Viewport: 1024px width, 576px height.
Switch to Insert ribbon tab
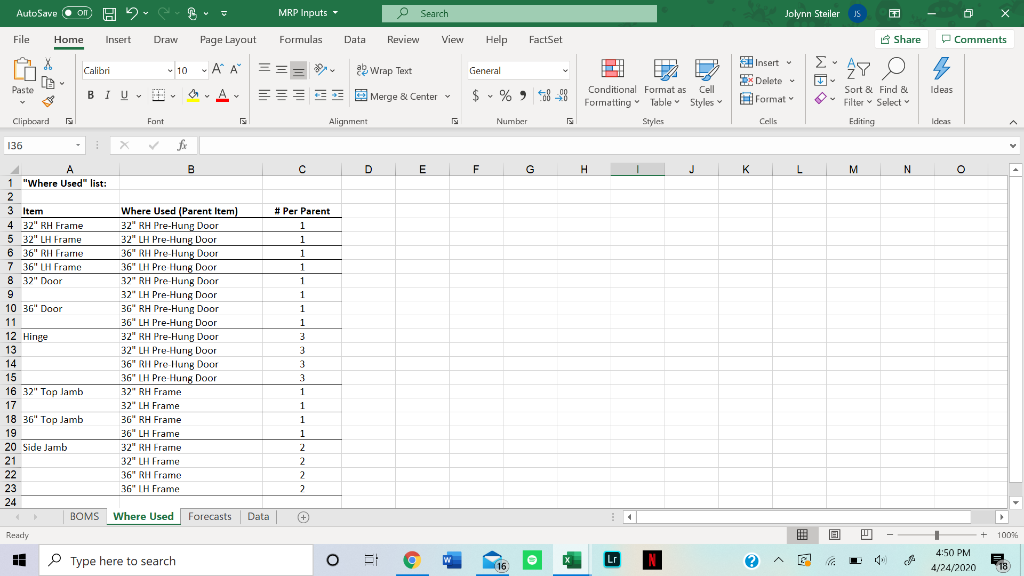pyautogui.click(x=118, y=39)
